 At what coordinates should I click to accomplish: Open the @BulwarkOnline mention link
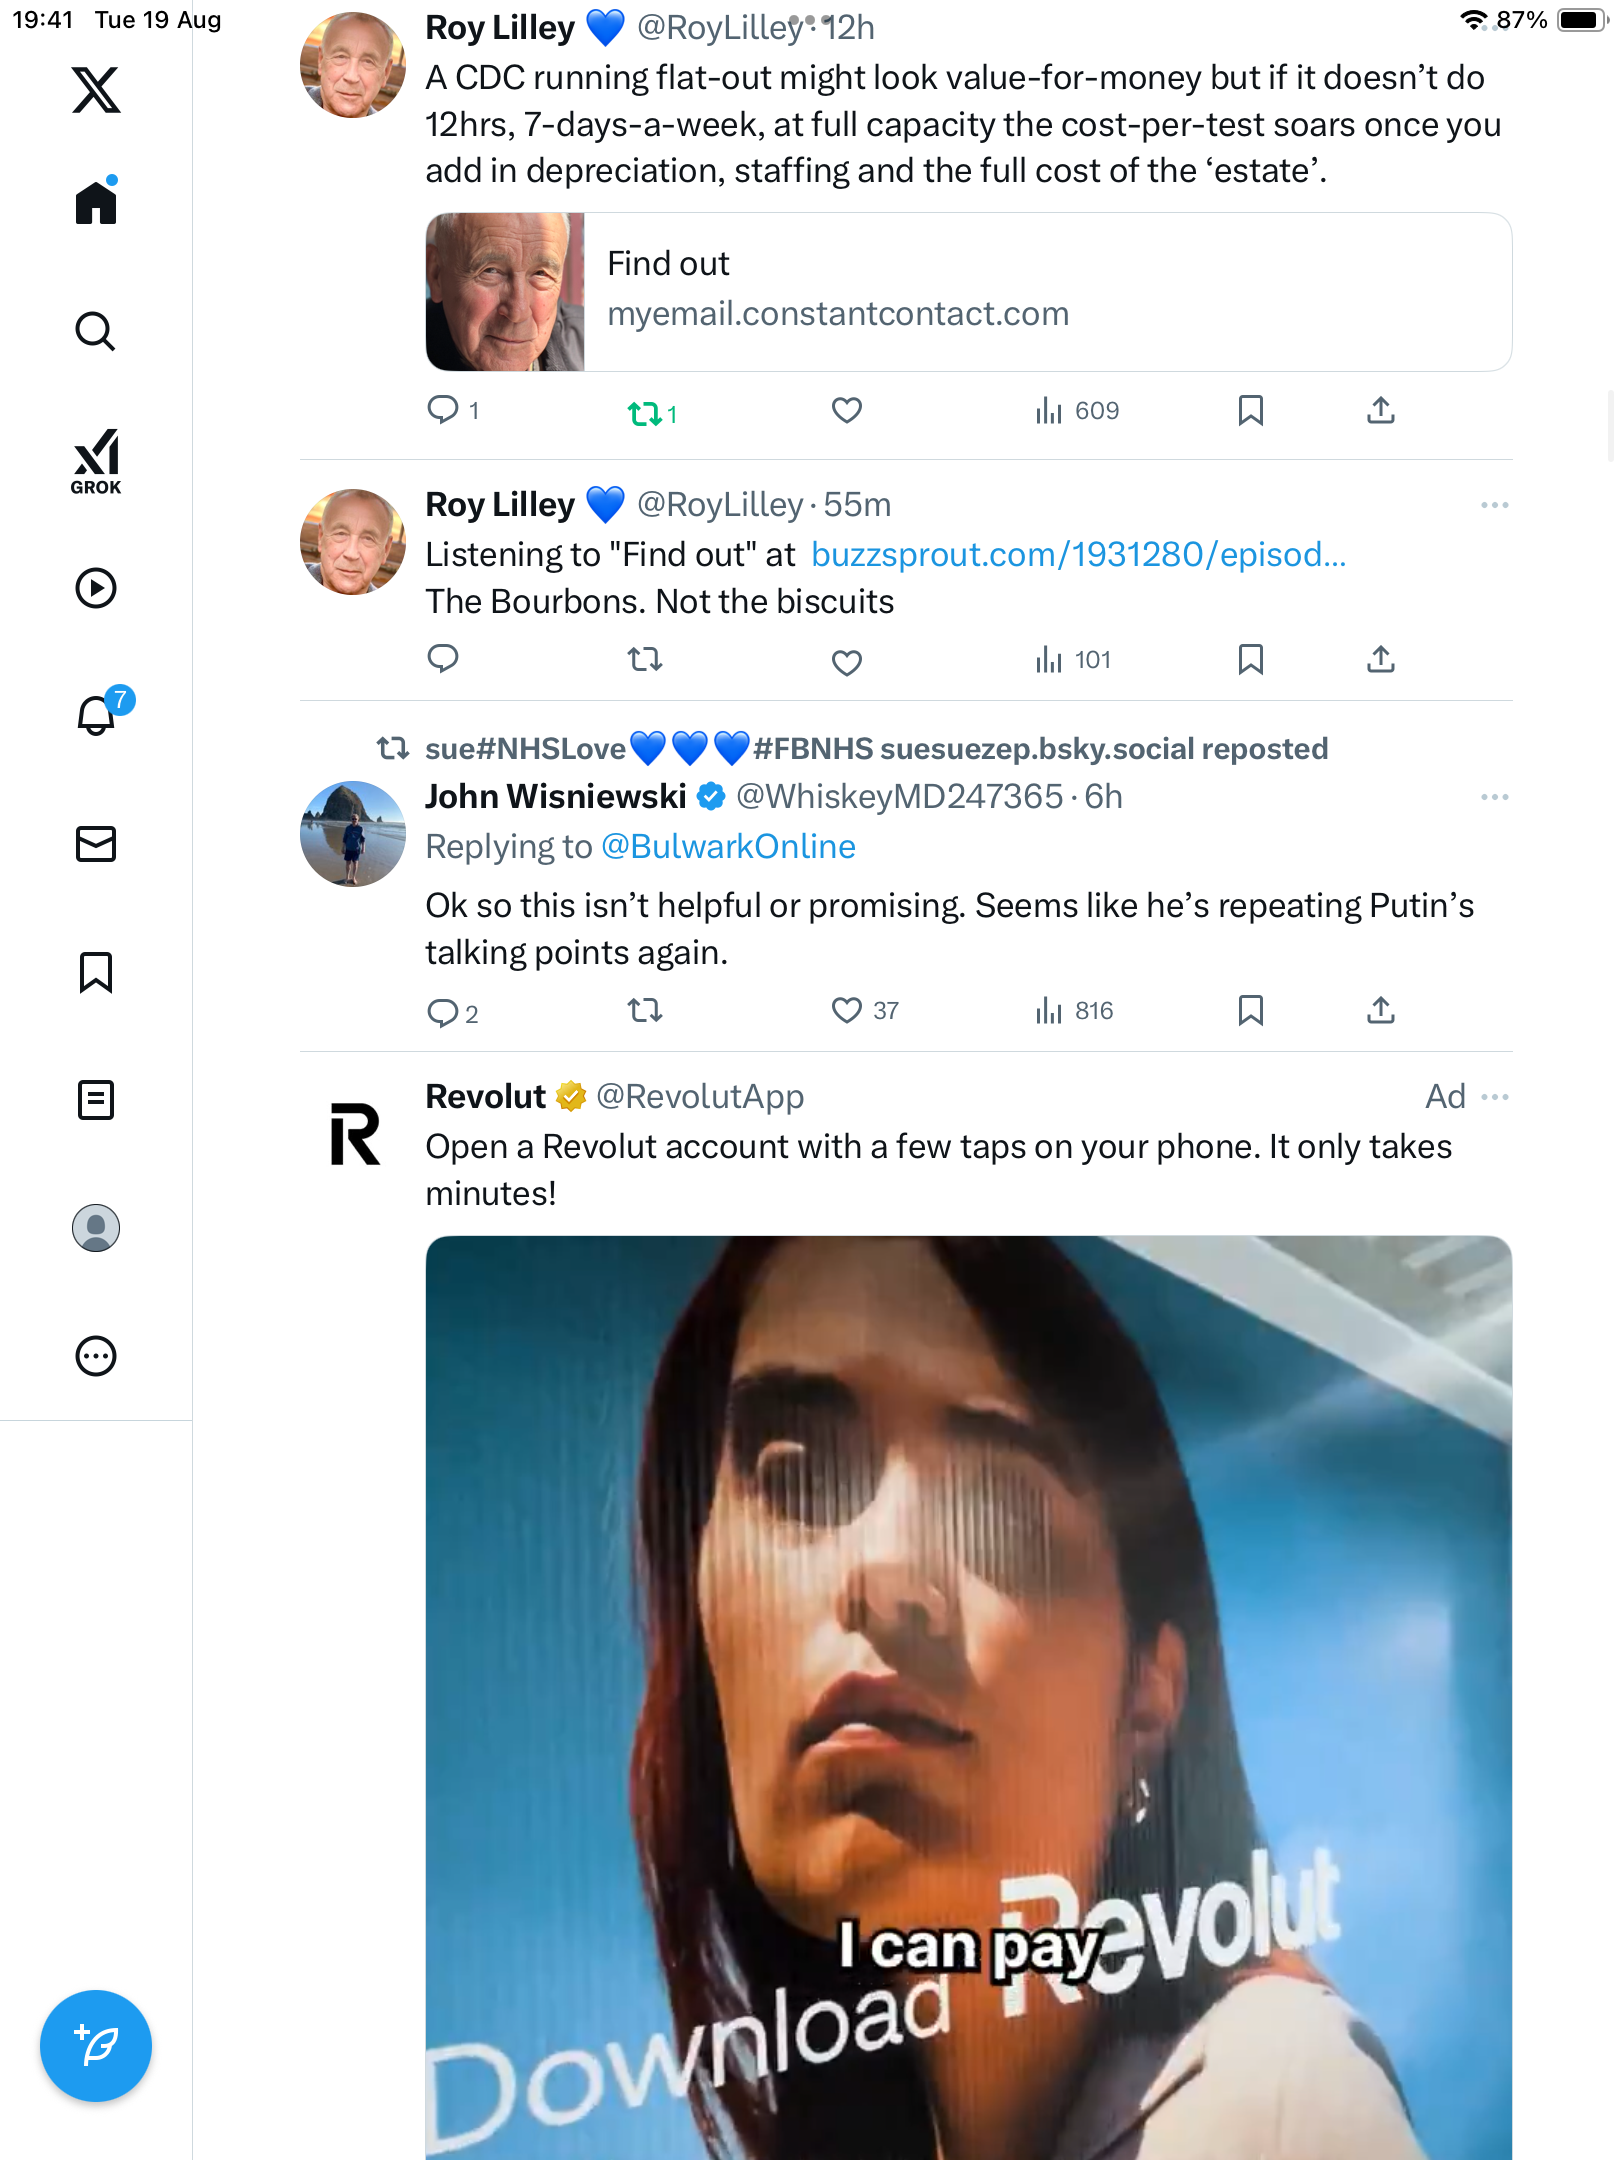[728, 847]
